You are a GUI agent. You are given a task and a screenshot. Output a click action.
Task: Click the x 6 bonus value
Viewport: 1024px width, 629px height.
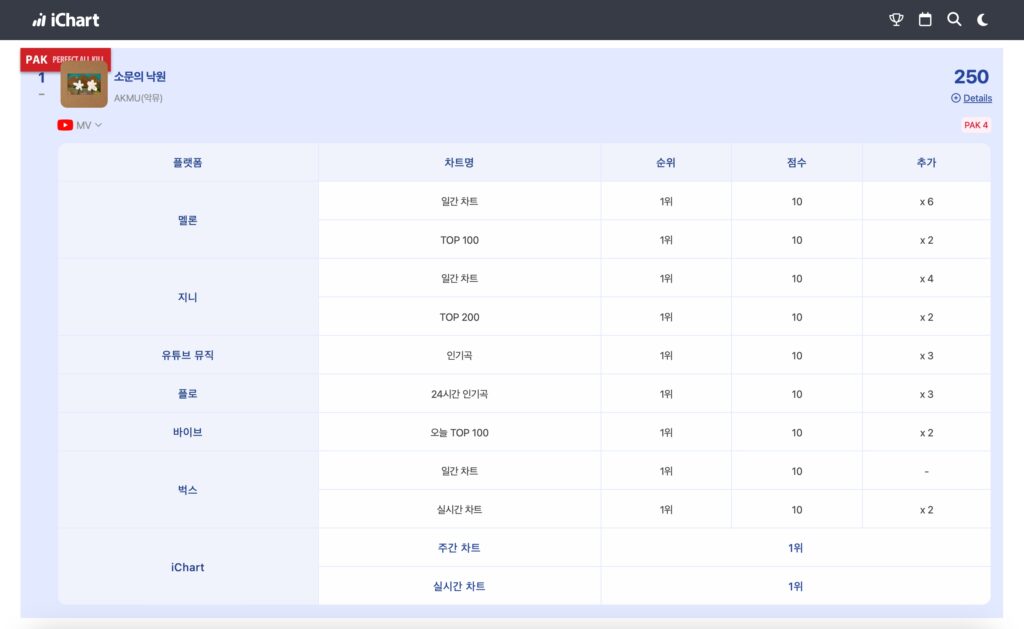point(926,201)
